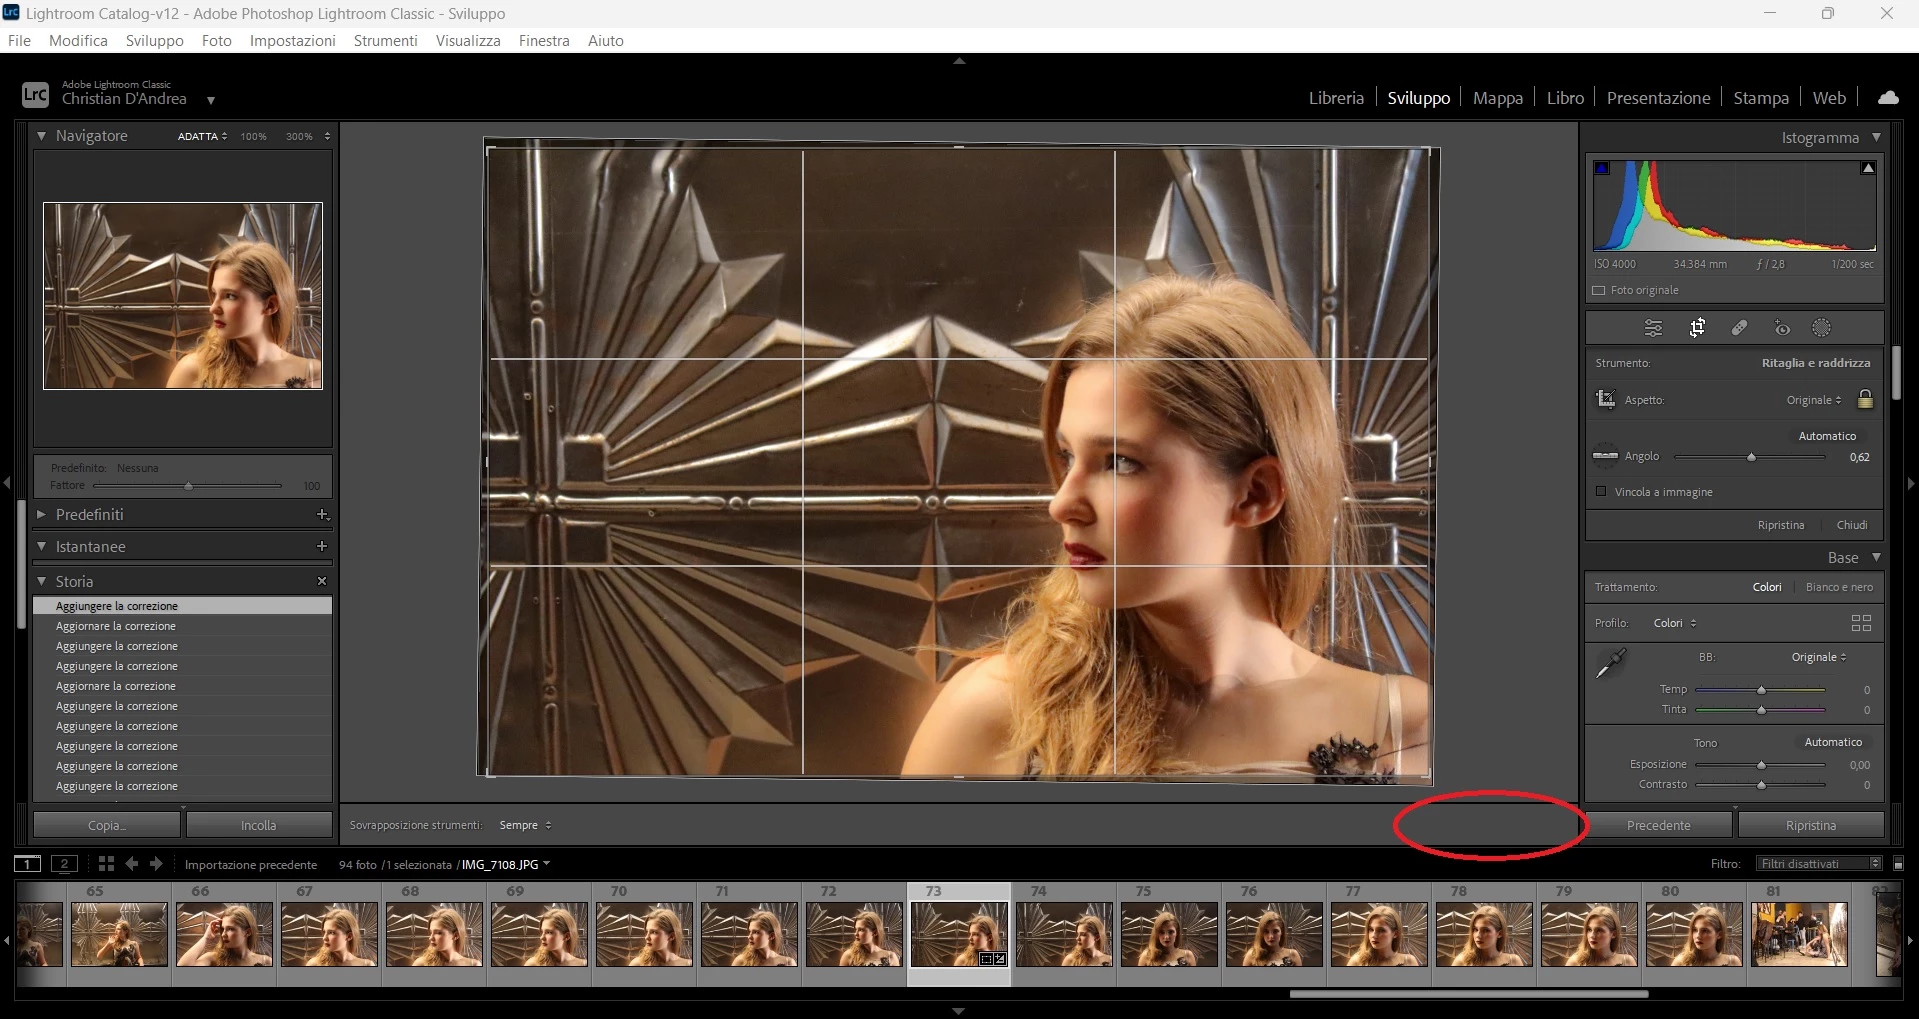Switch to the Mappa module
Screen dimensions: 1919x1019
1498,98
